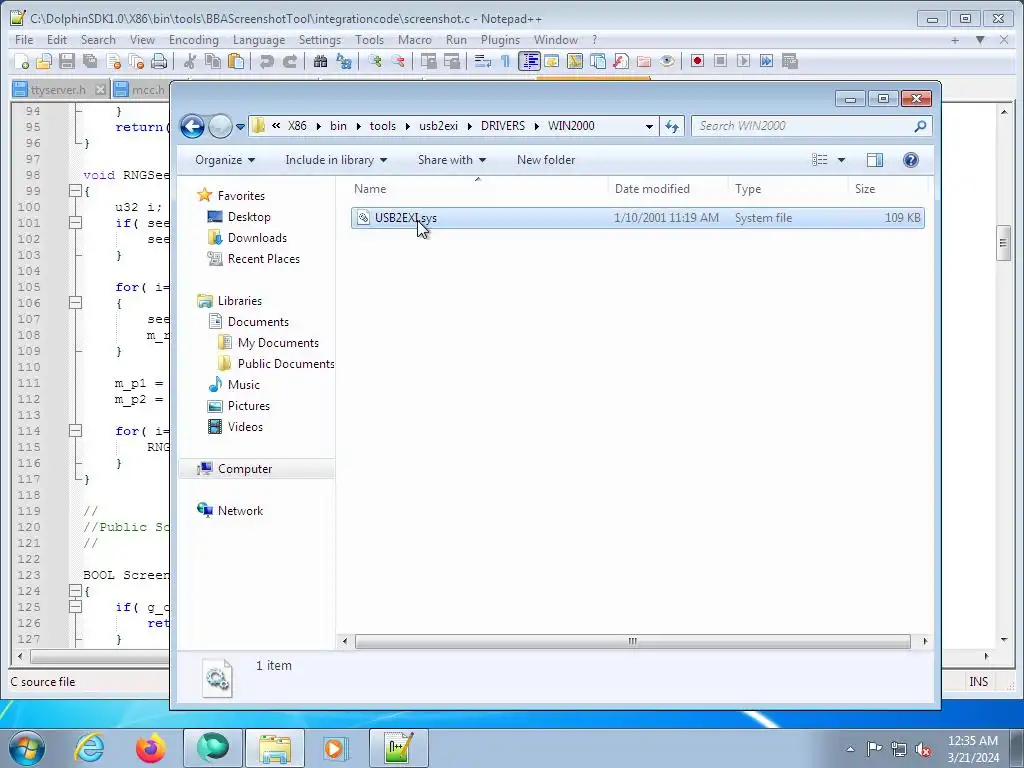
Task: Collapse the fold marker at line 99
Action: pos(75,191)
